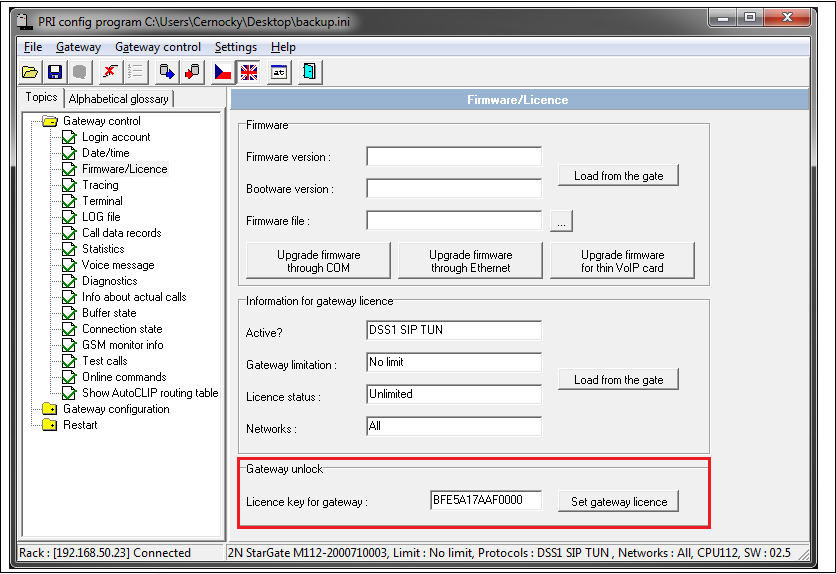
Task: Click Set gateway licence button
Action: pos(618,502)
